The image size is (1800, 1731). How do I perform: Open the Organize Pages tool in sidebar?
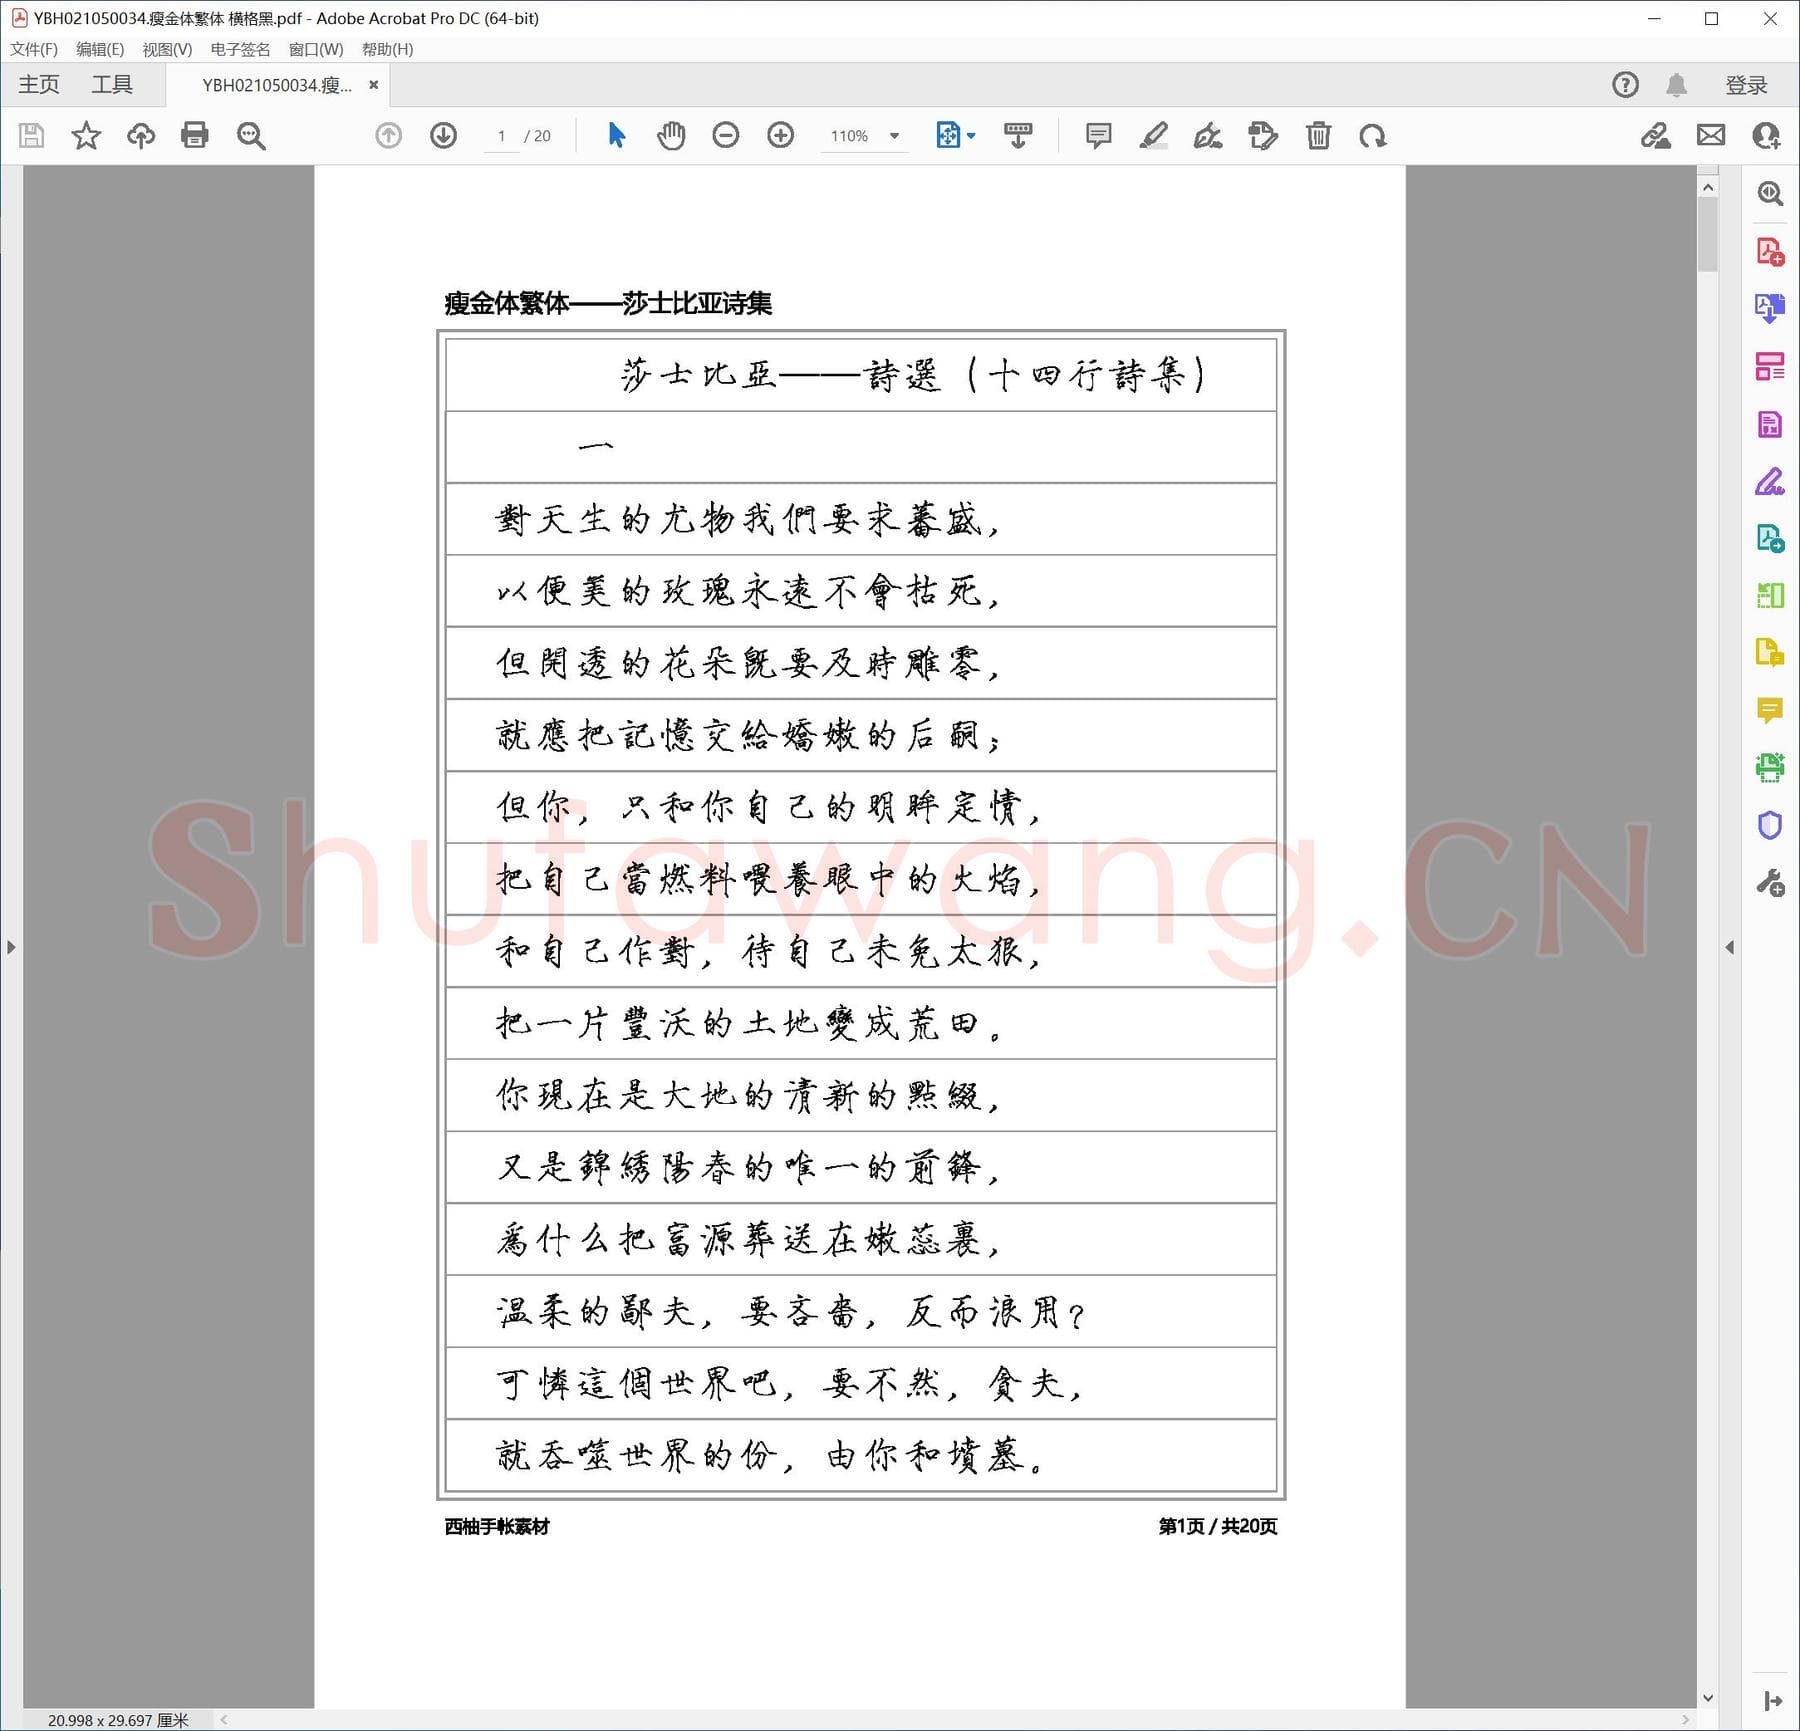tap(1770, 366)
